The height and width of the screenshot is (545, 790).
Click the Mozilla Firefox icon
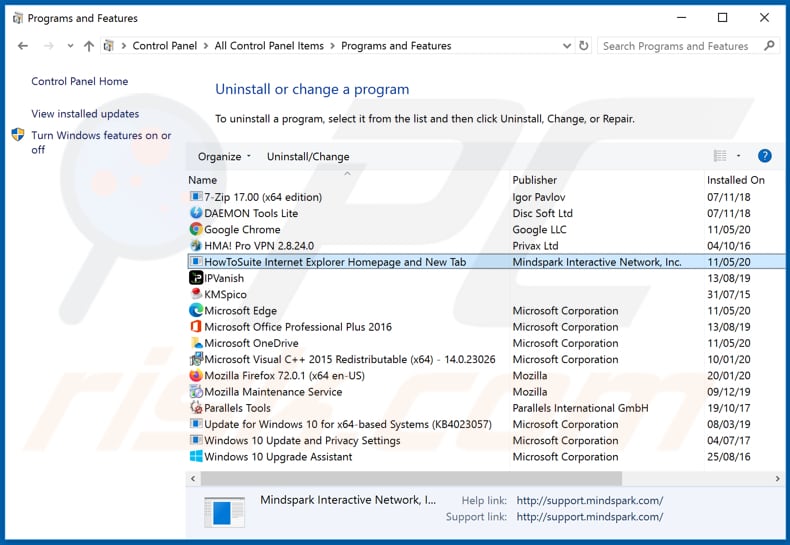coord(196,375)
